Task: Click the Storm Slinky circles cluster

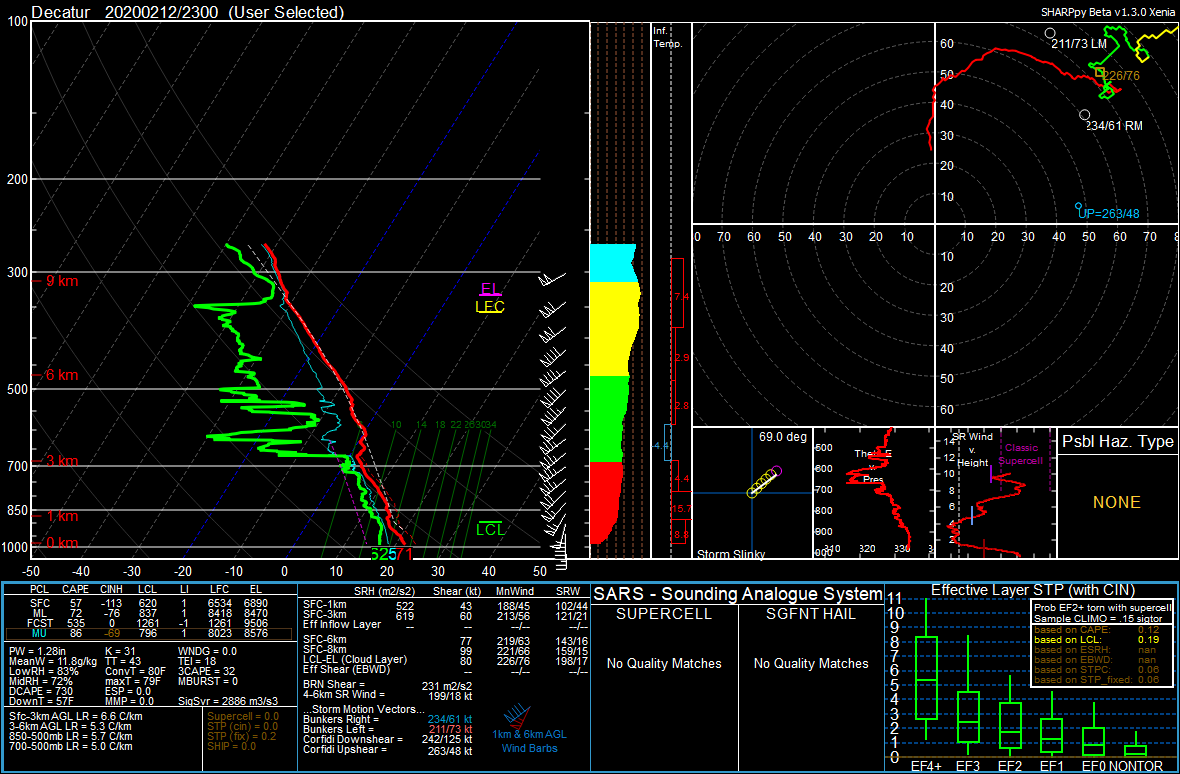Action: (x=764, y=482)
